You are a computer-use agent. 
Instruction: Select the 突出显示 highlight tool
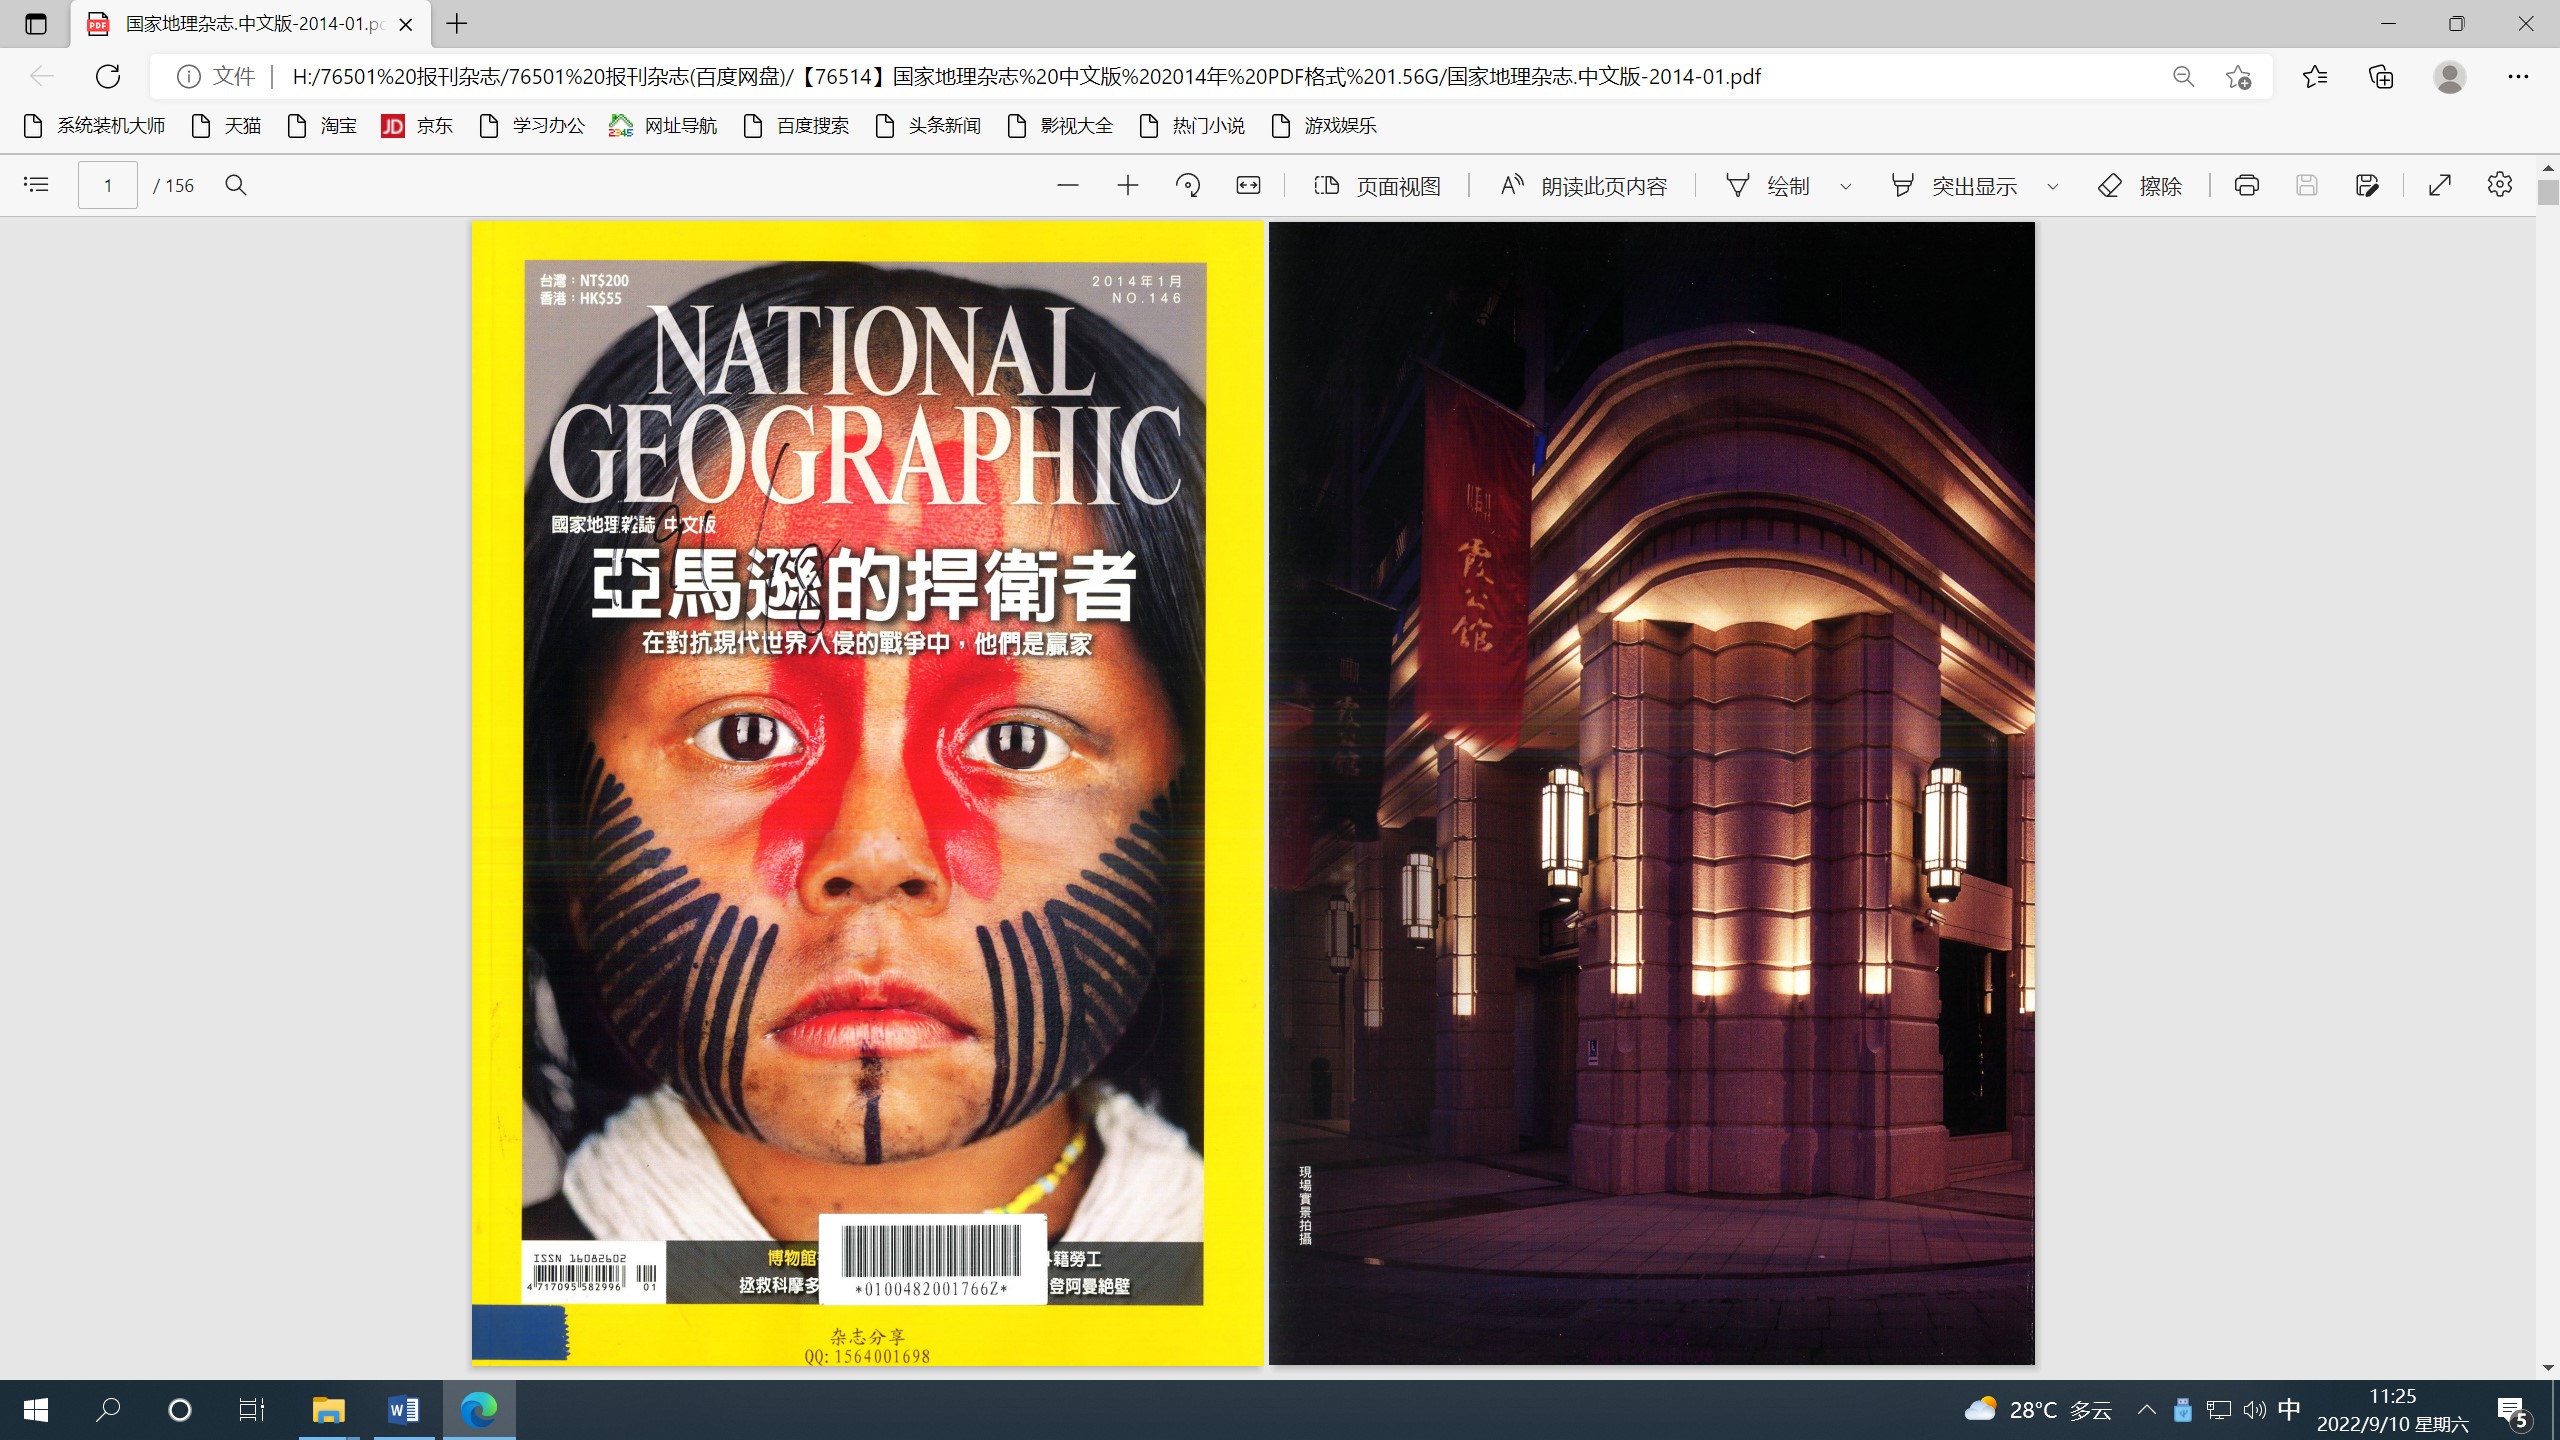(1954, 186)
